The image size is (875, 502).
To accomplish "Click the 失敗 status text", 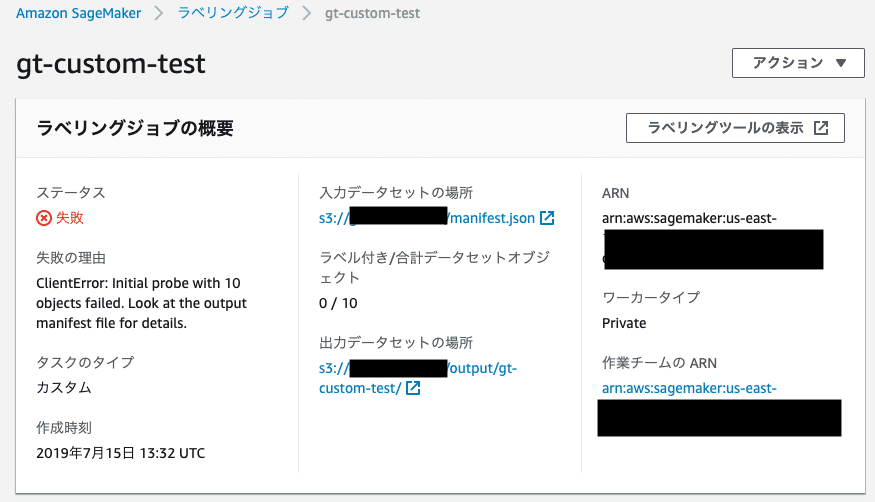I will point(70,218).
